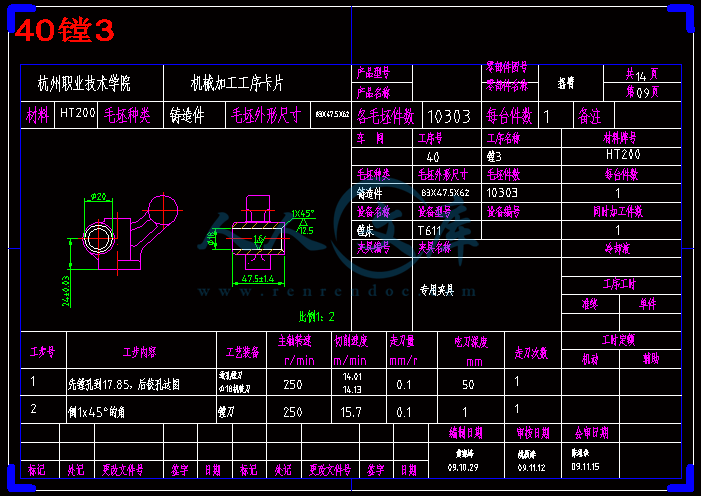The height and width of the screenshot is (496, 701).
Task: Select the date 09.11.15
Action: click(586, 466)
